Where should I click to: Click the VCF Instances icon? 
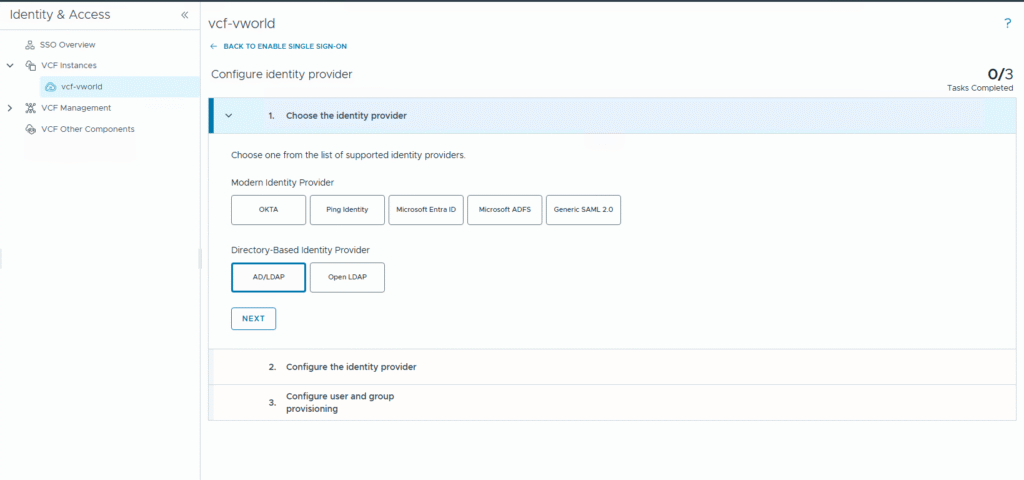pyautogui.click(x=30, y=66)
